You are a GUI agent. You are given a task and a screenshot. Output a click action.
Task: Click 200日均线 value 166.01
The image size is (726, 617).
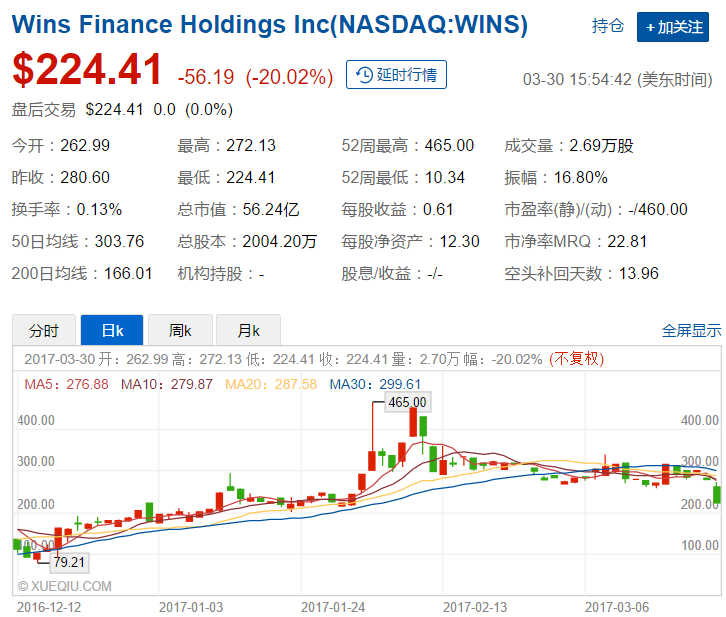click(x=128, y=273)
